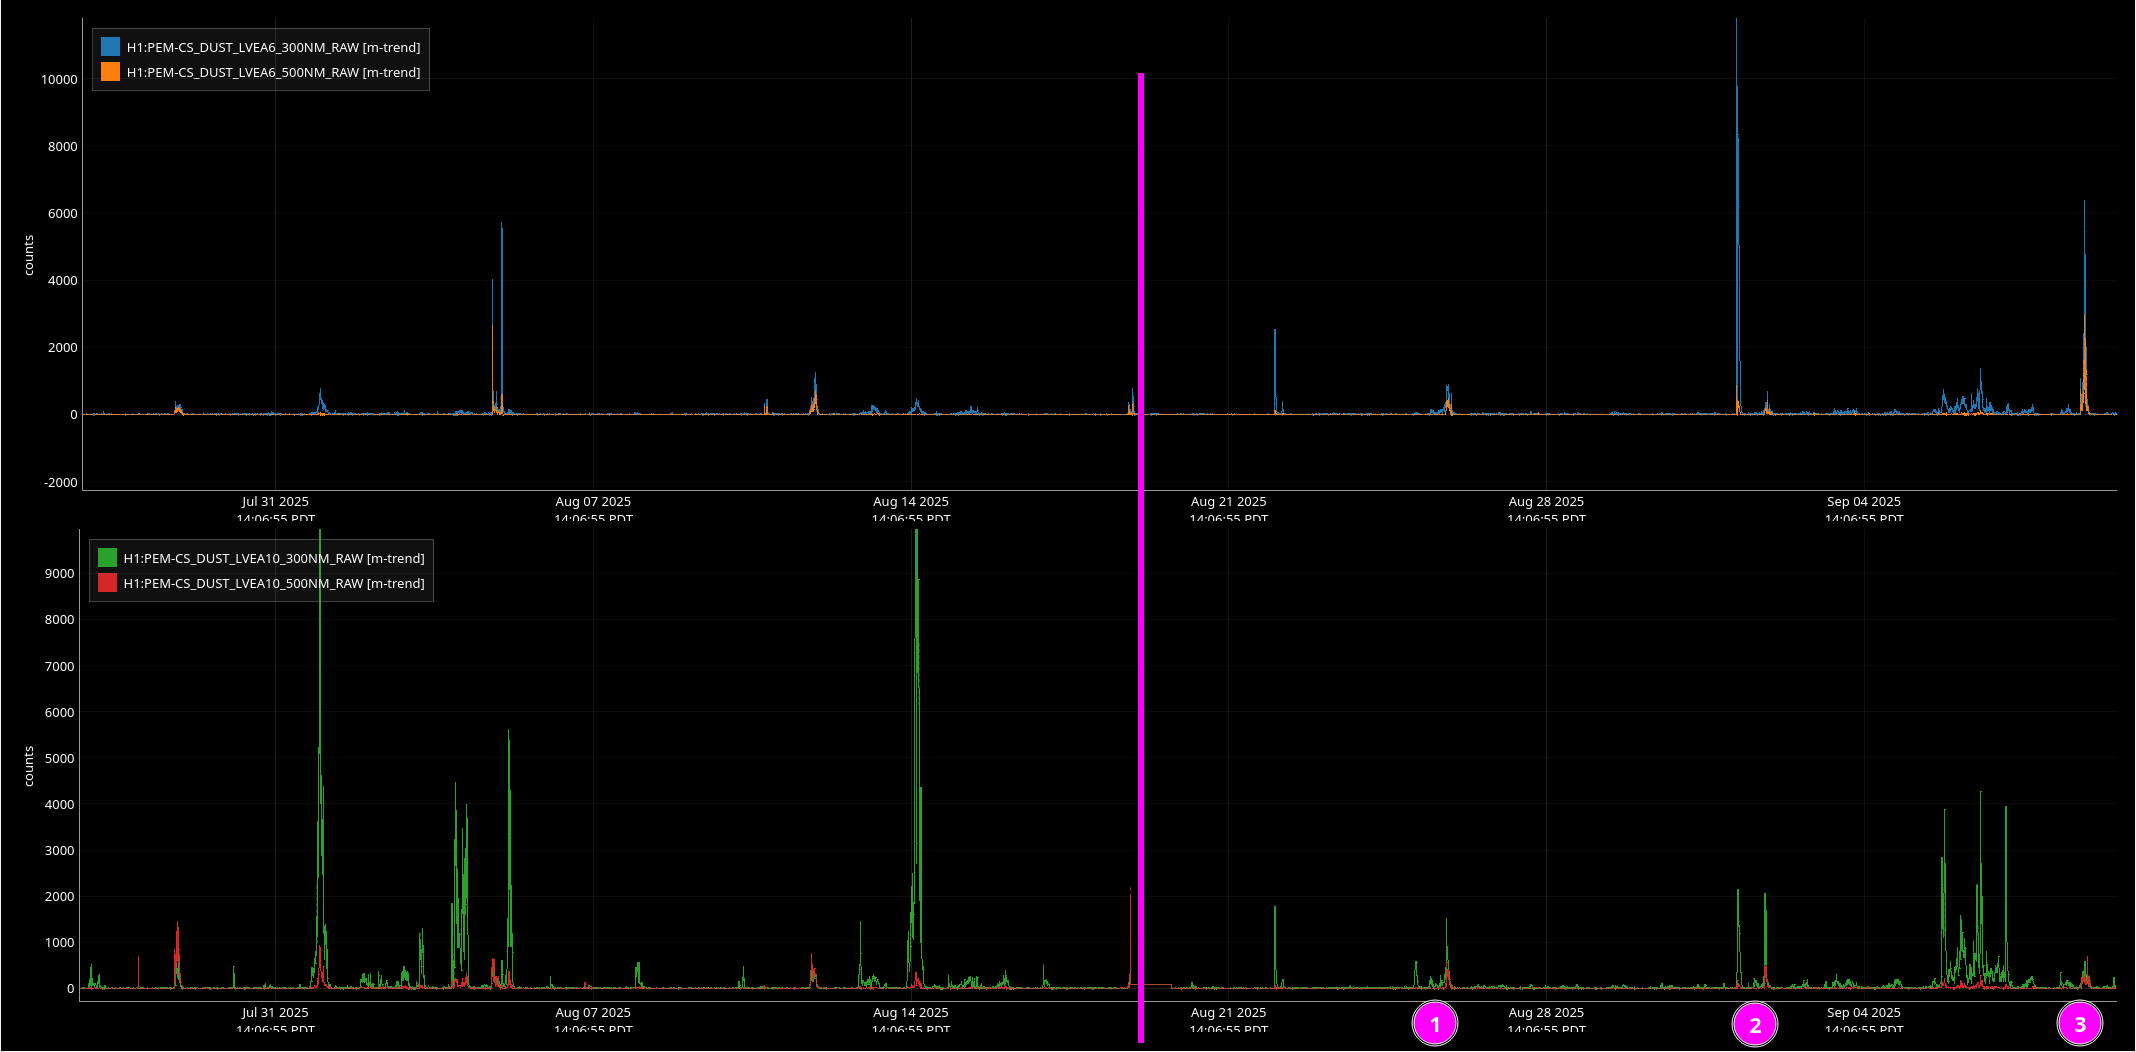The height and width of the screenshot is (1052, 2136).
Task: Click the Aug 21 2025 label on bottom plot
Action: pos(1228,1013)
